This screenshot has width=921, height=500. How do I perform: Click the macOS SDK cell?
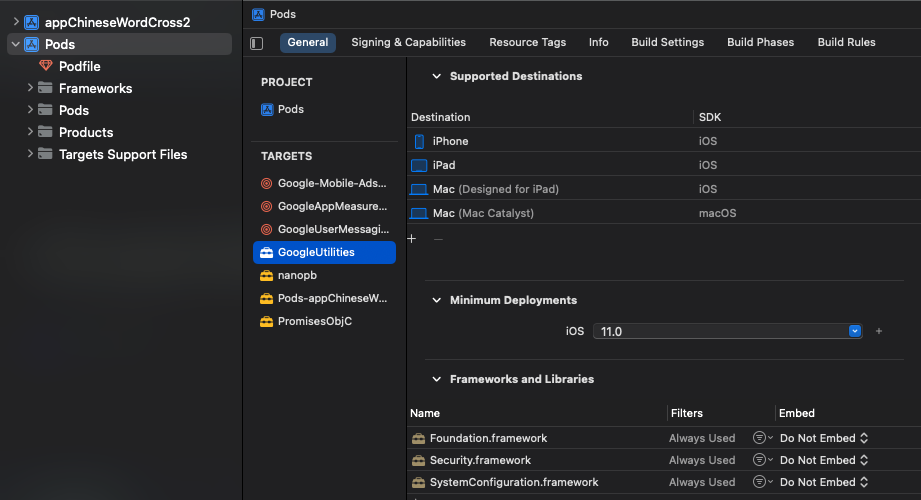(717, 213)
